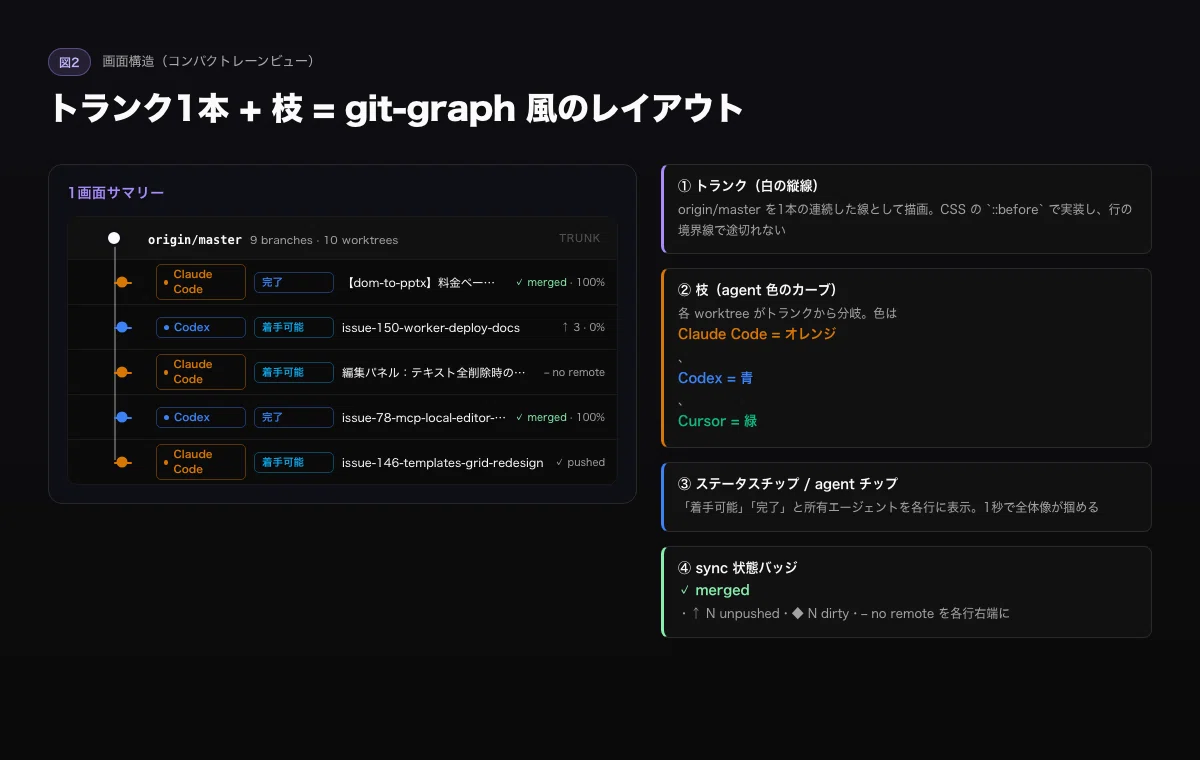Select the ④ sync 状態バッジ card heading
The height and width of the screenshot is (760, 1200).
[x=737, y=567]
